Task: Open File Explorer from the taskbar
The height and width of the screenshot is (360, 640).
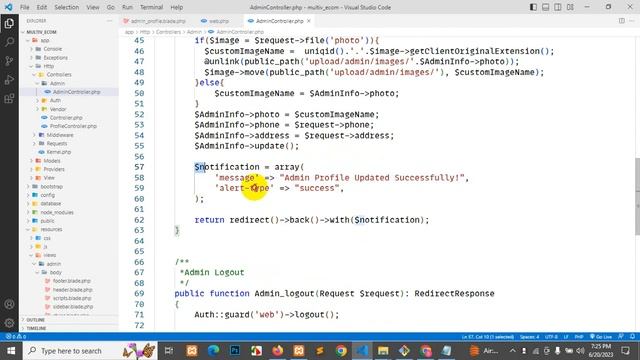Action: point(383,351)
